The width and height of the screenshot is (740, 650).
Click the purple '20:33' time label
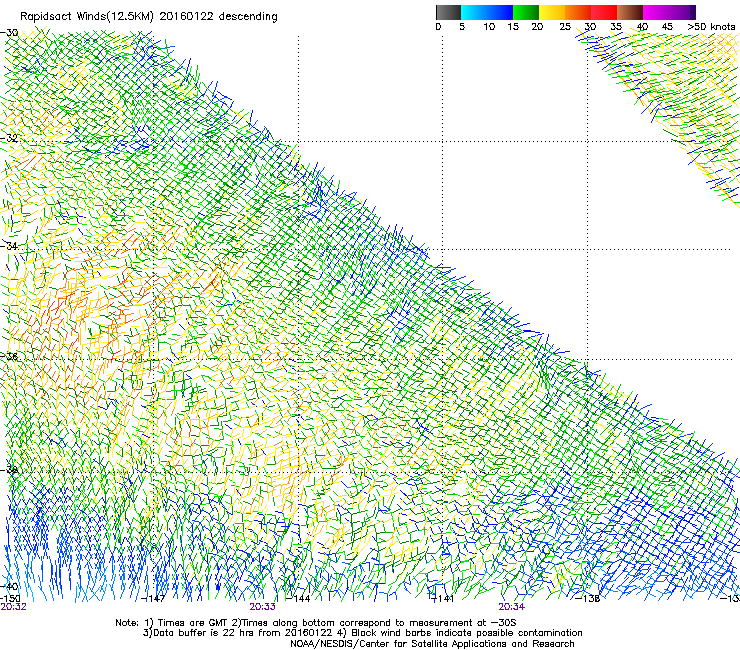[262, 607]
